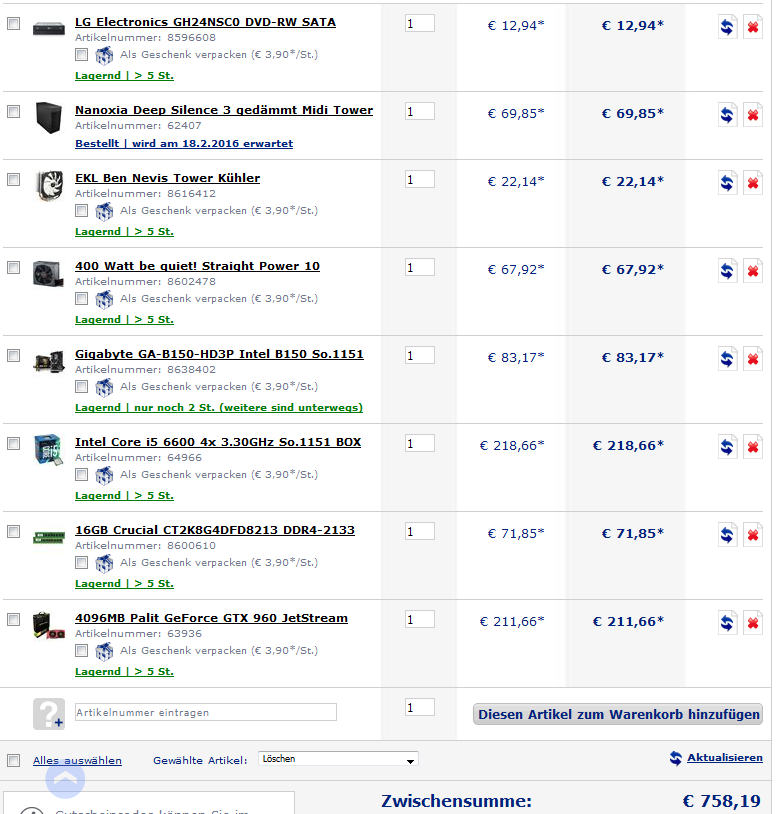Open the Gewählte Artikel Löschen dropdown
Image resolution: width=777 pixels, height=814 pixels.
point(338,759)
